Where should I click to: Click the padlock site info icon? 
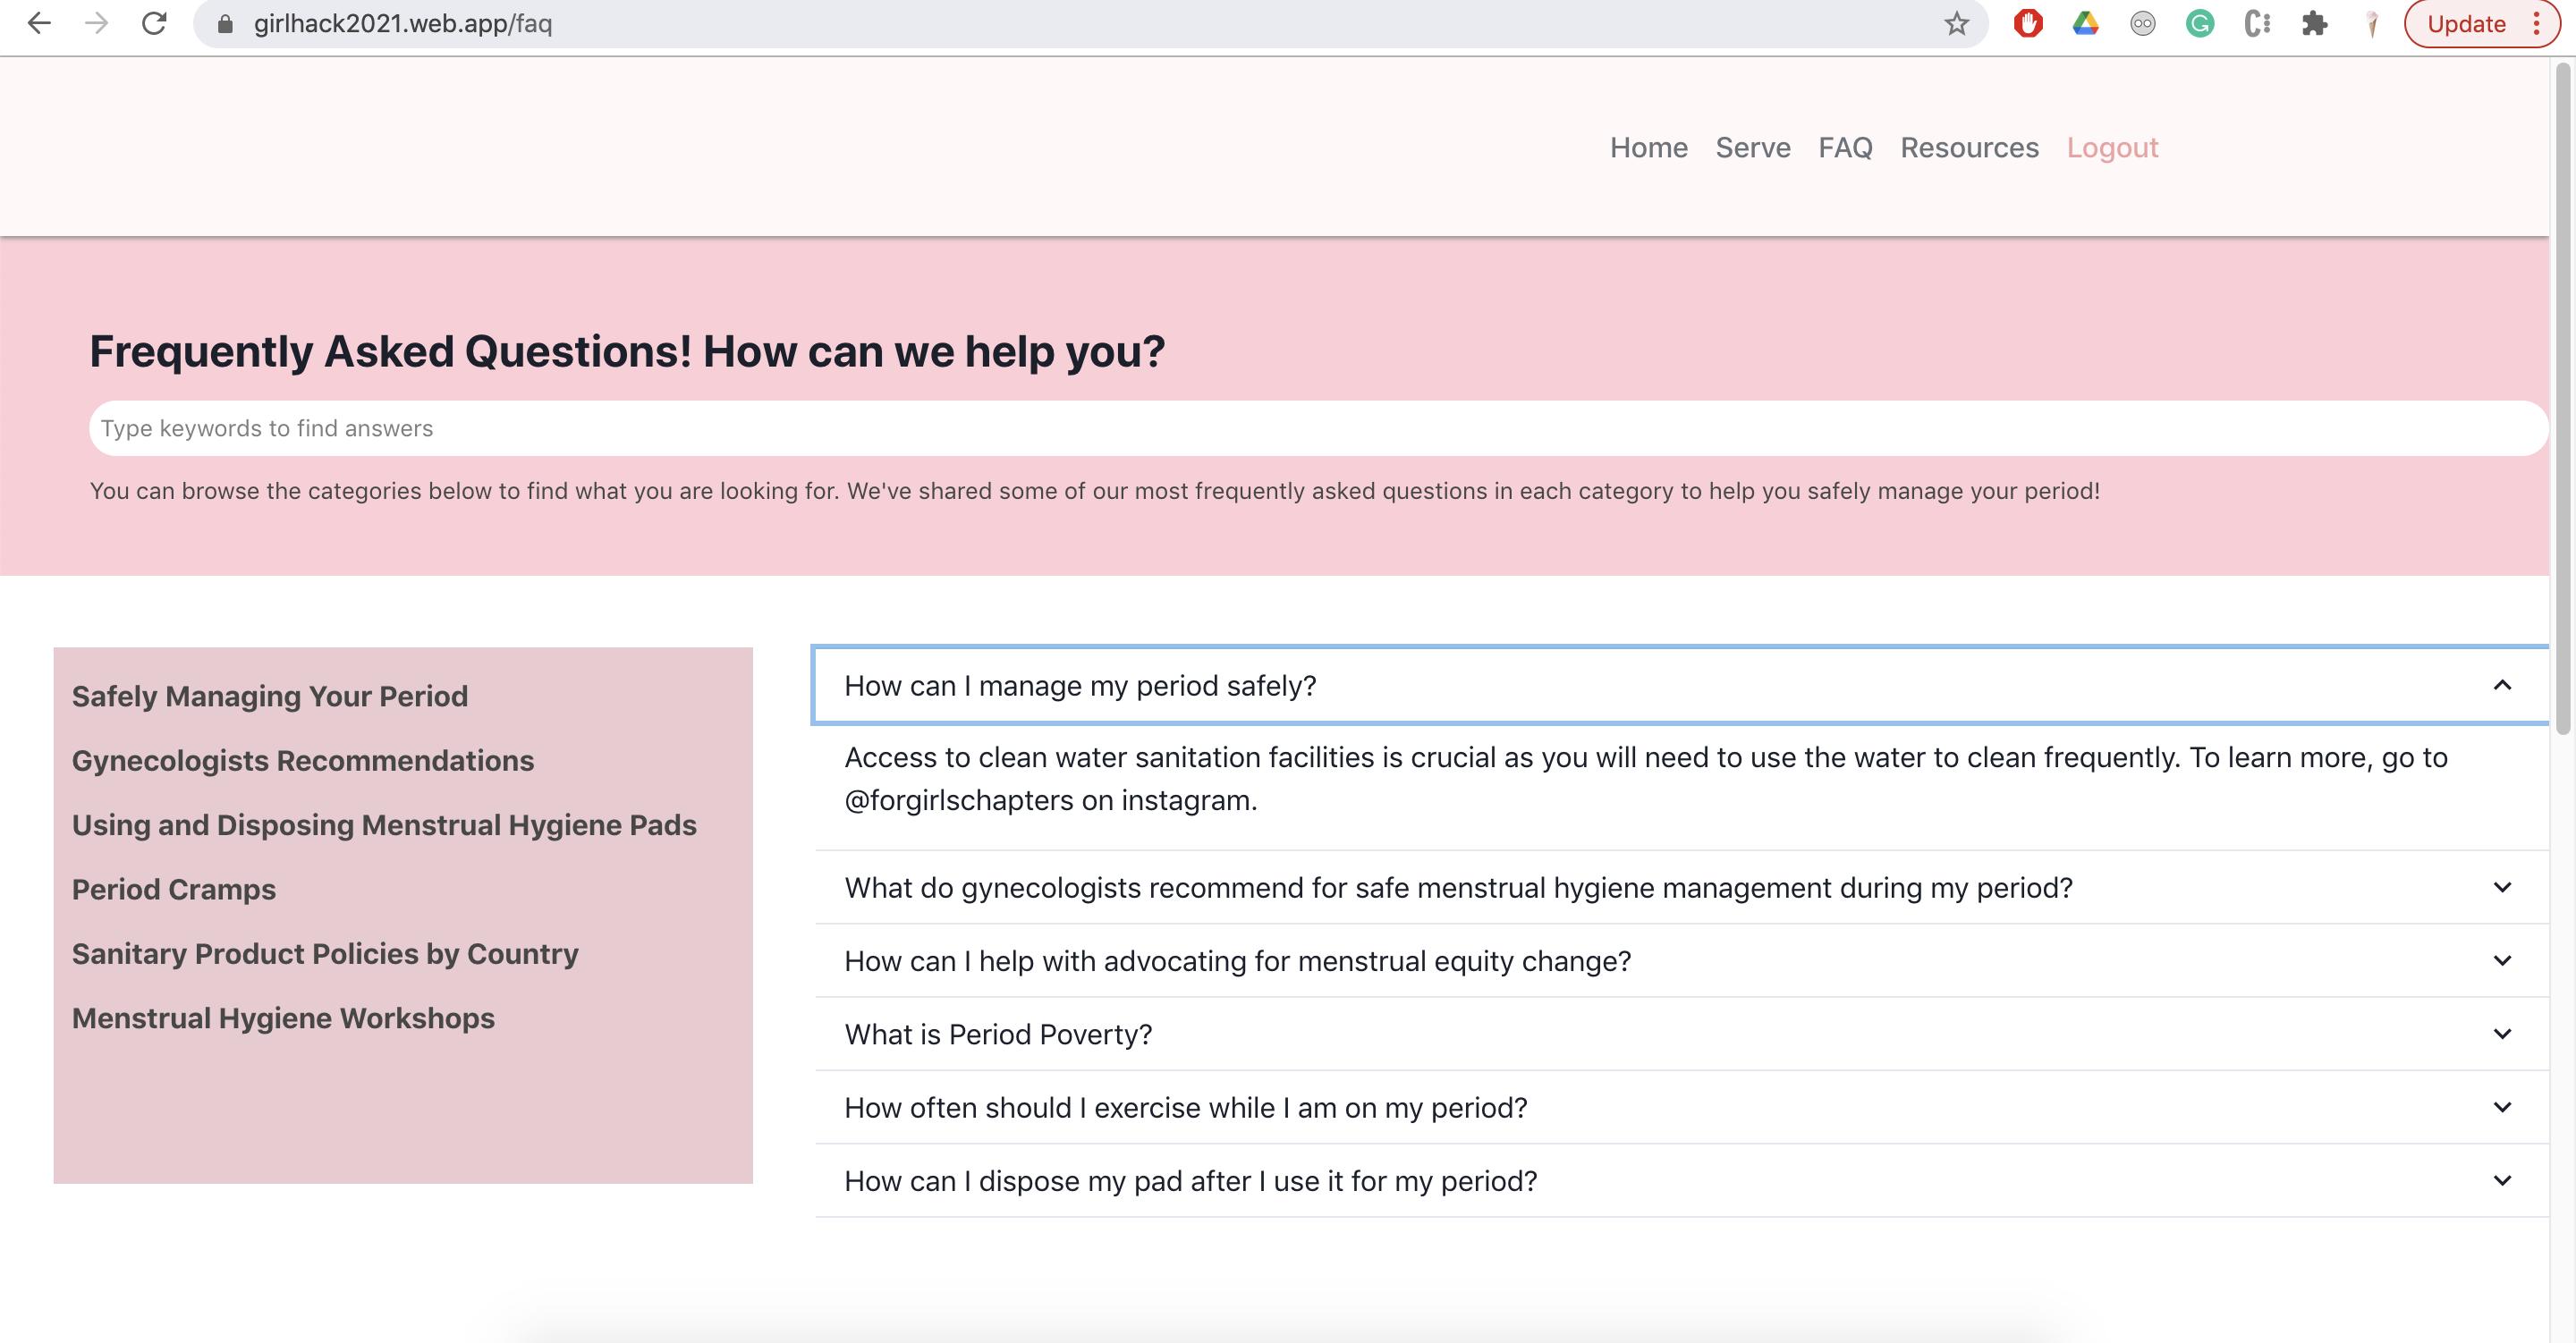[x=225, y=23]
